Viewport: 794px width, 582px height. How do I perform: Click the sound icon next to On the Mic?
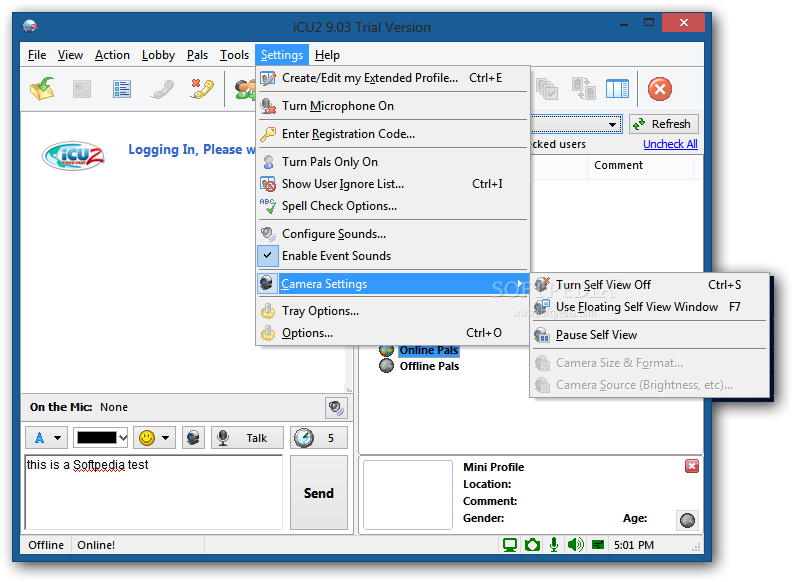tap(336, 408)
